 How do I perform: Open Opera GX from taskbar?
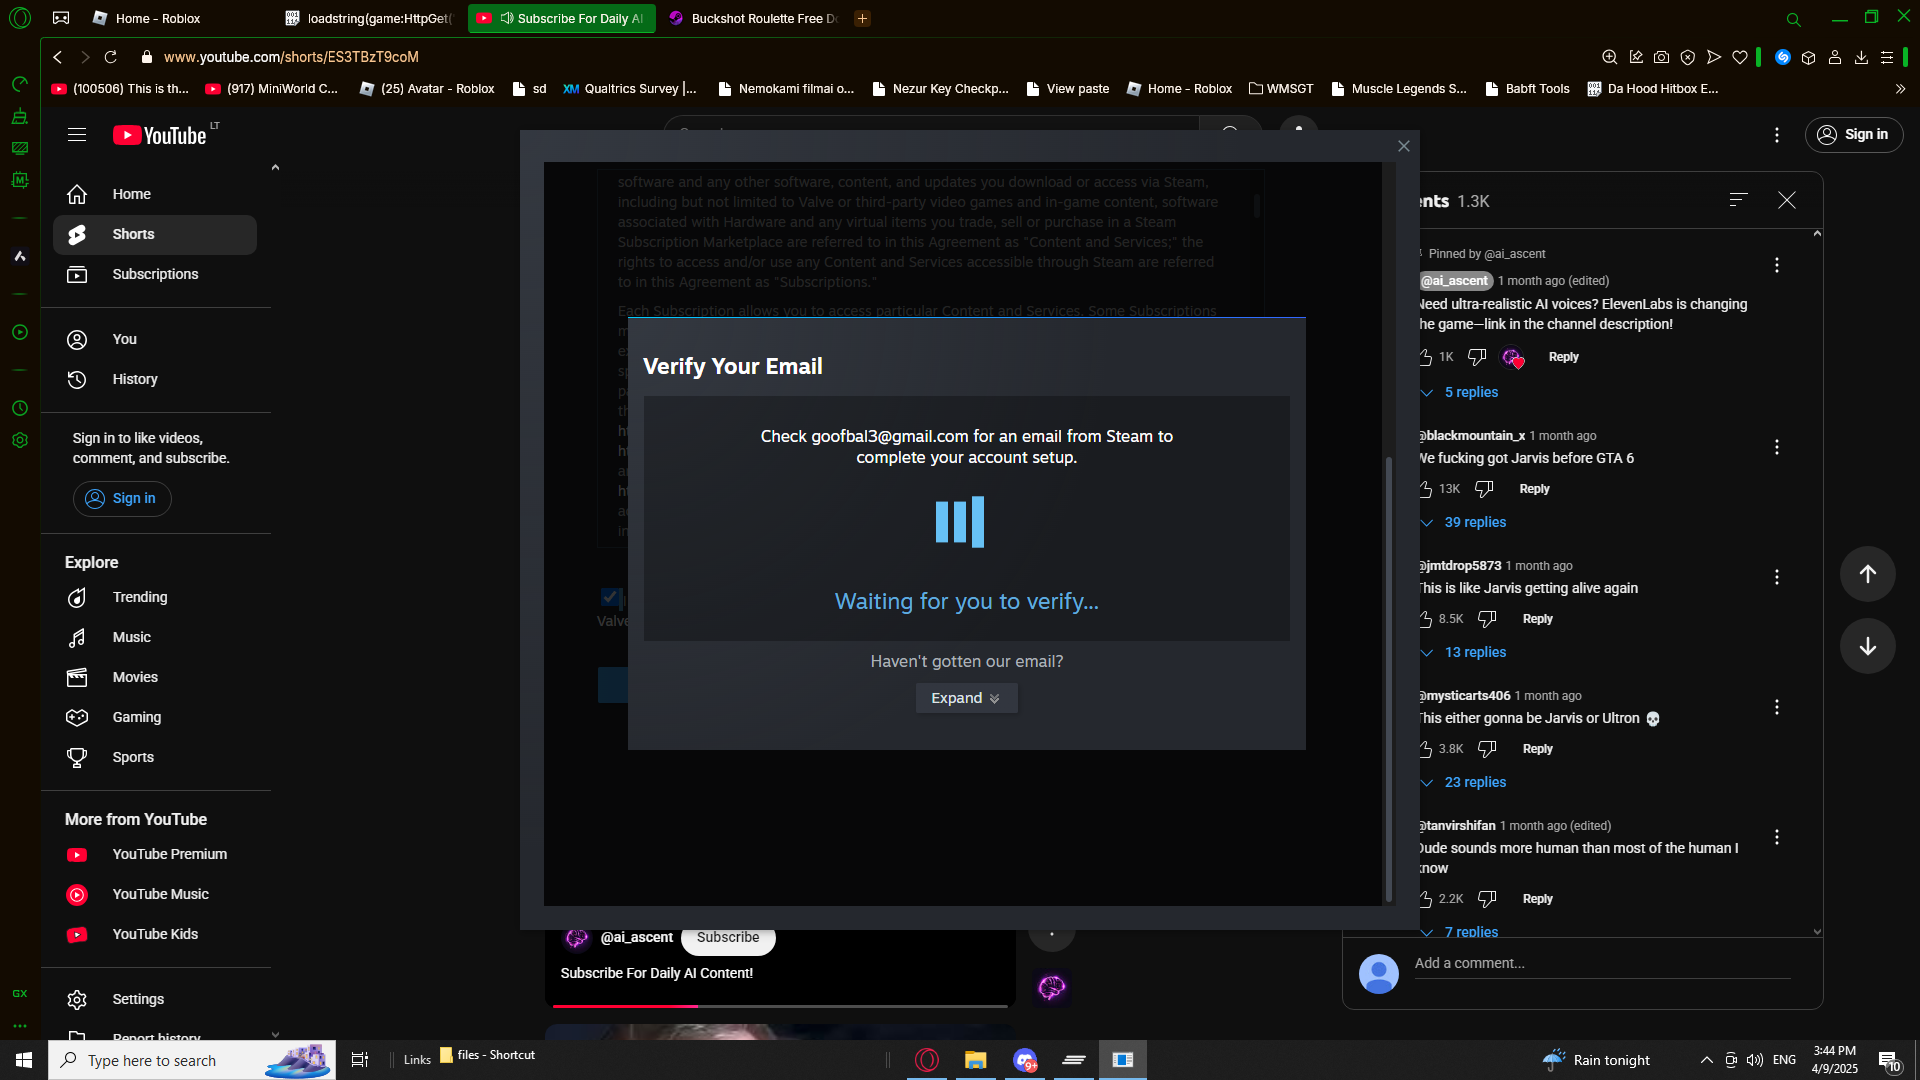[x=927, y=1060]
